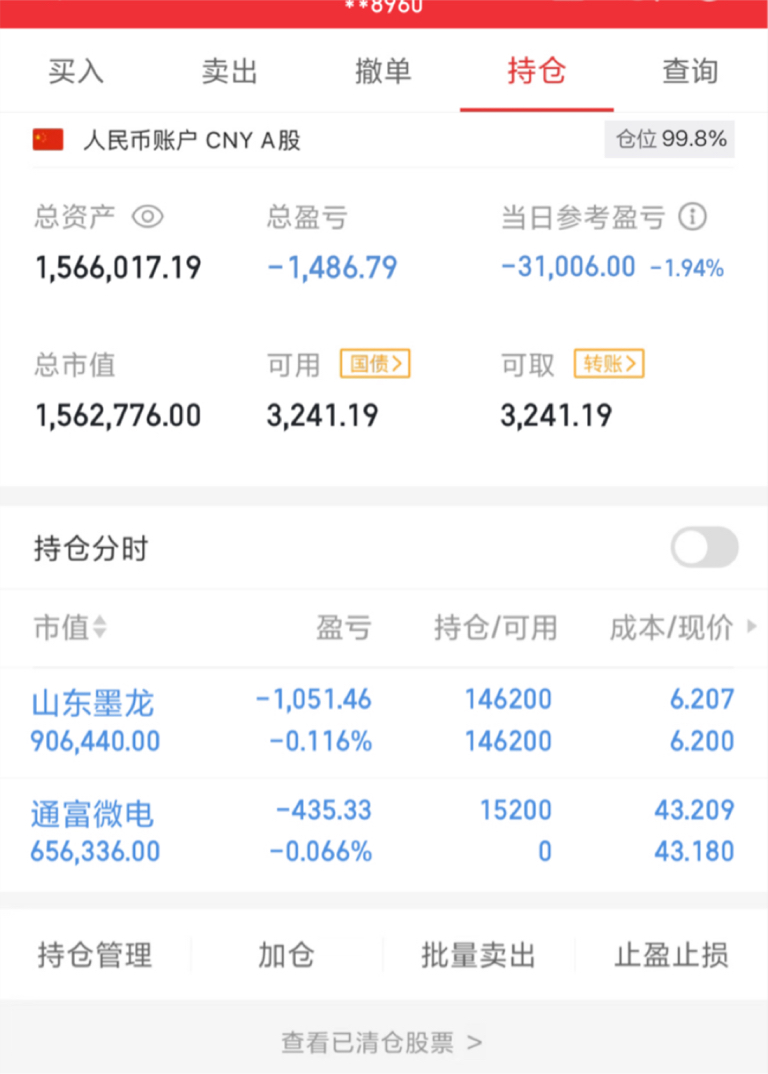Tap the China flag account icon
768x1074 pixels.
click(48, 140)
